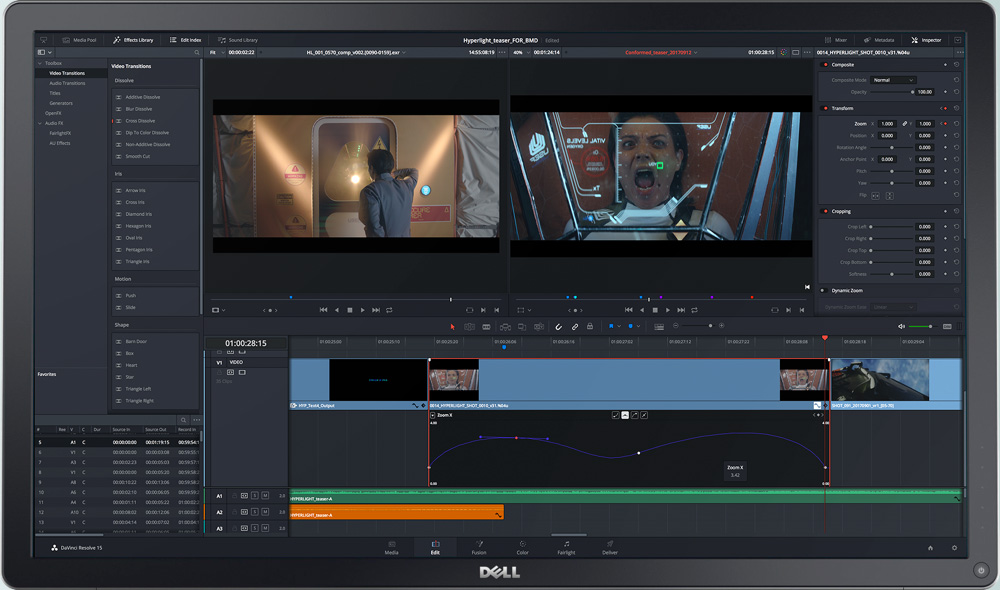This screenshot has height=590, width=1000.
Task: Toggle the Composite section enable dot
Action: tap(825, 65)
